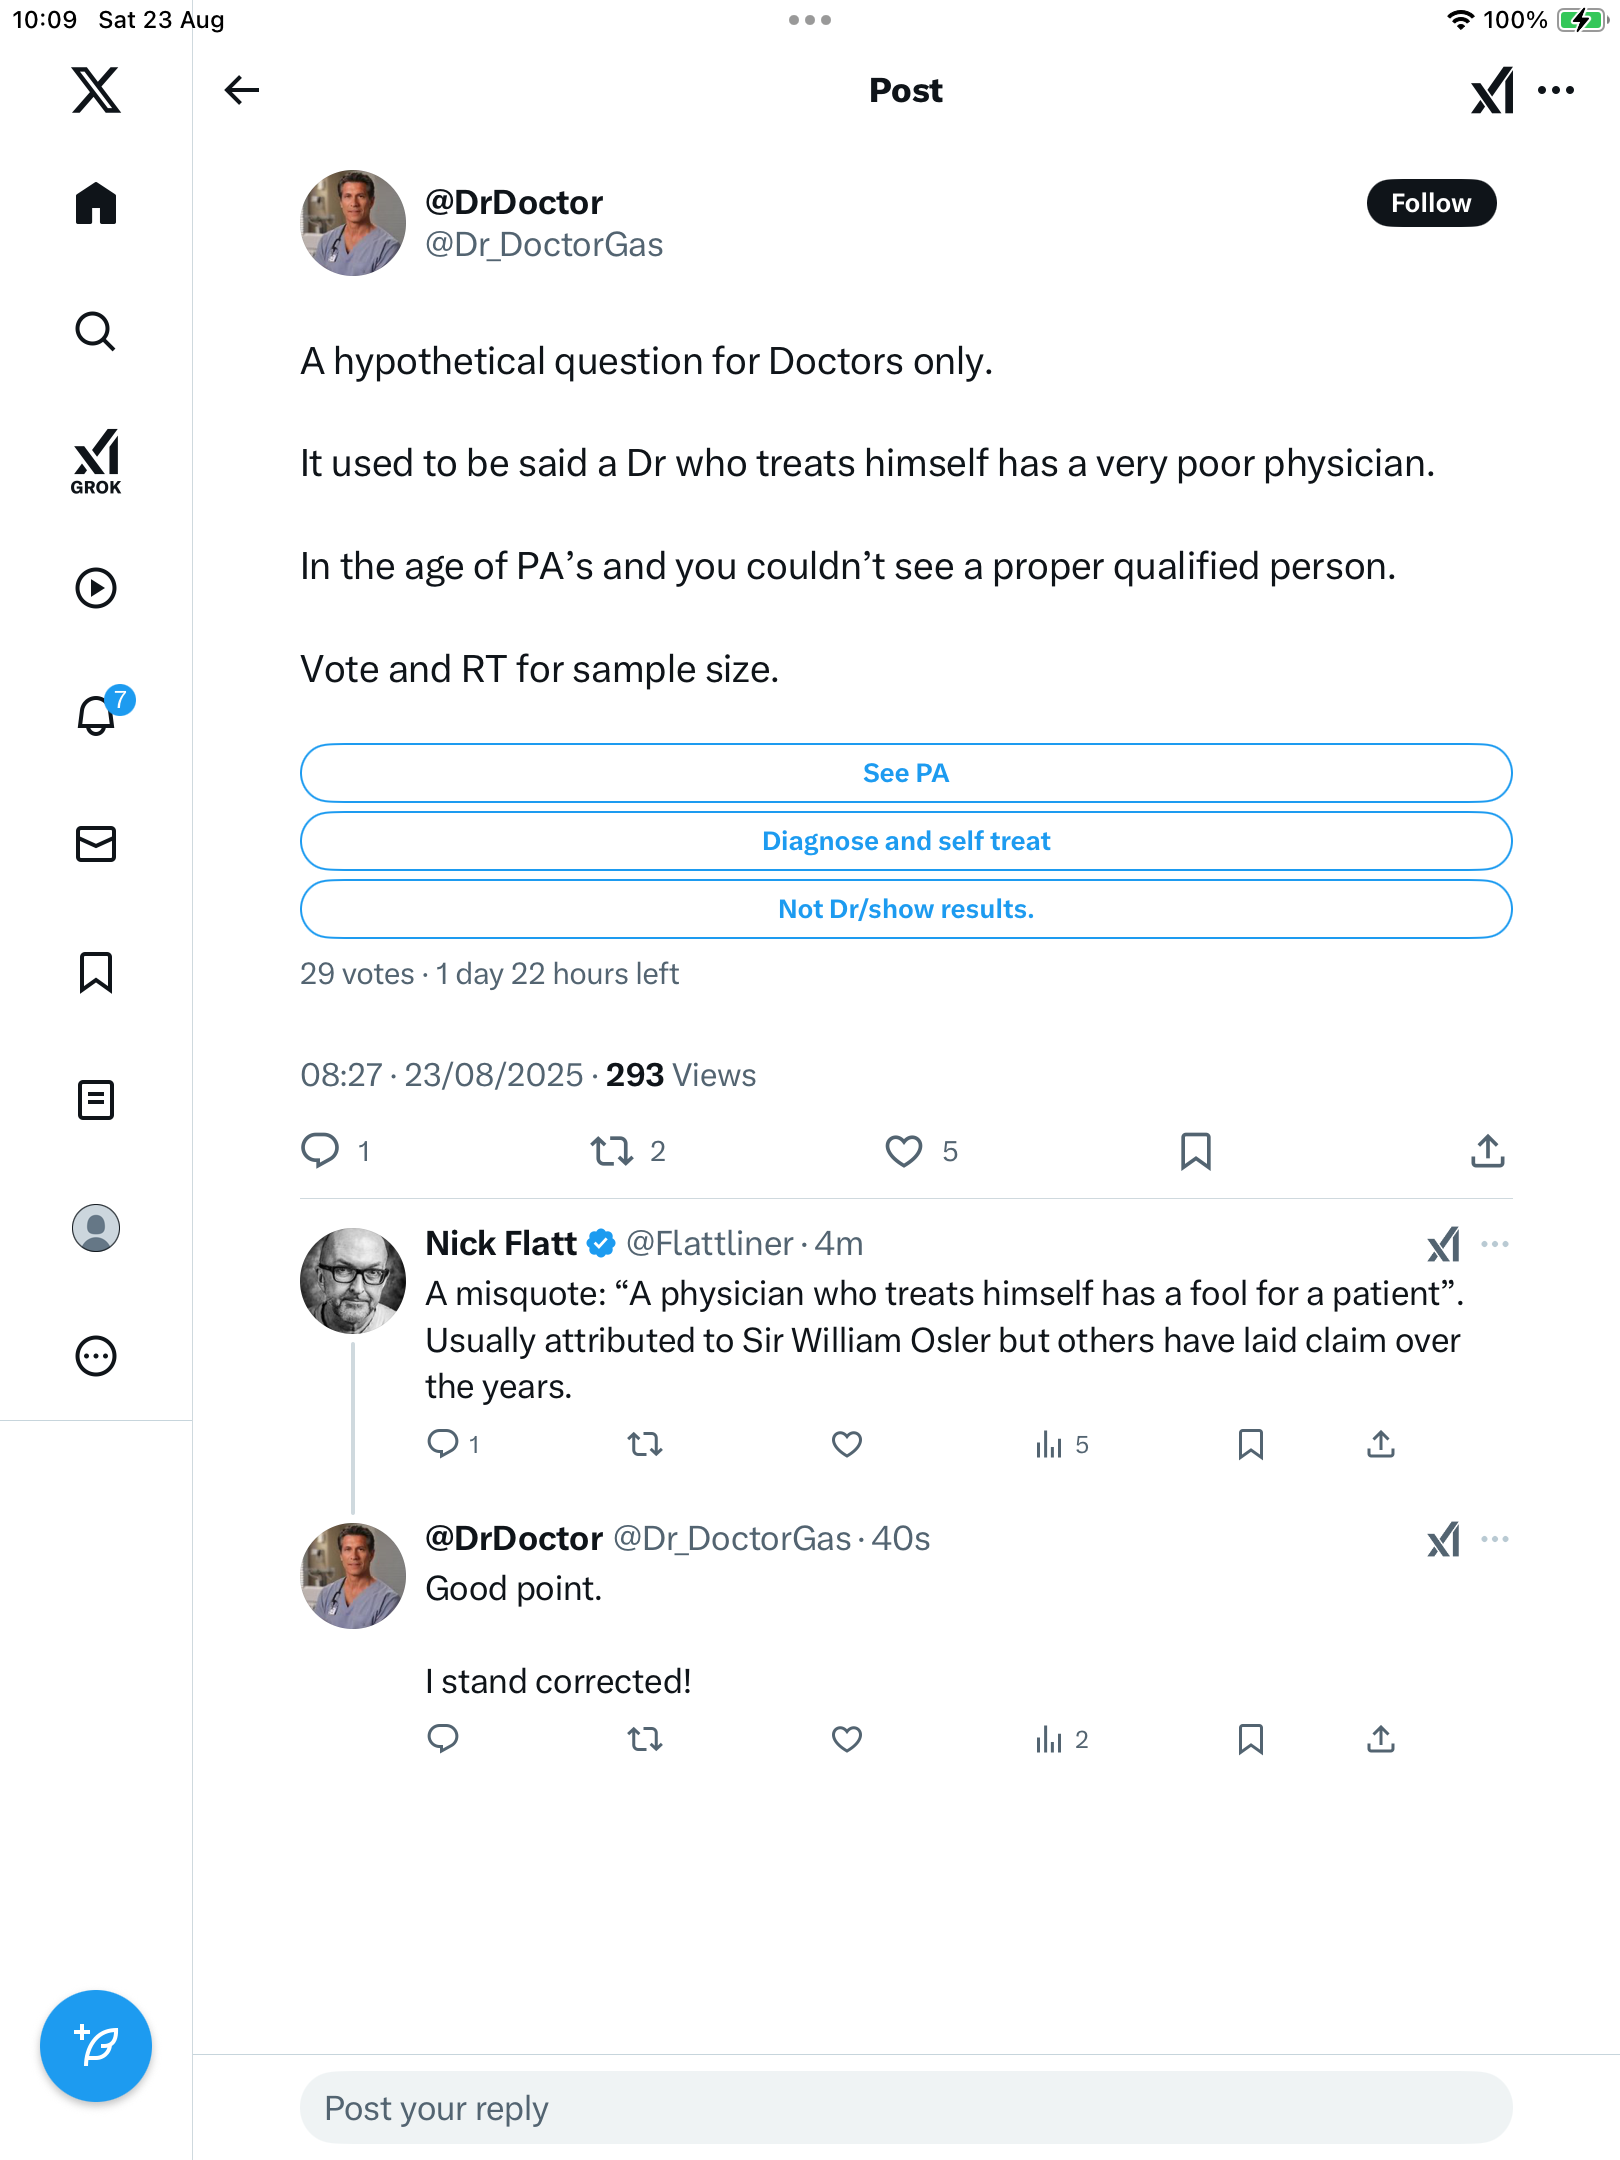Expand the More circle menu in sidebar
The width and height of the screenshot is (1620, 2160).
tap(96, 1356)
